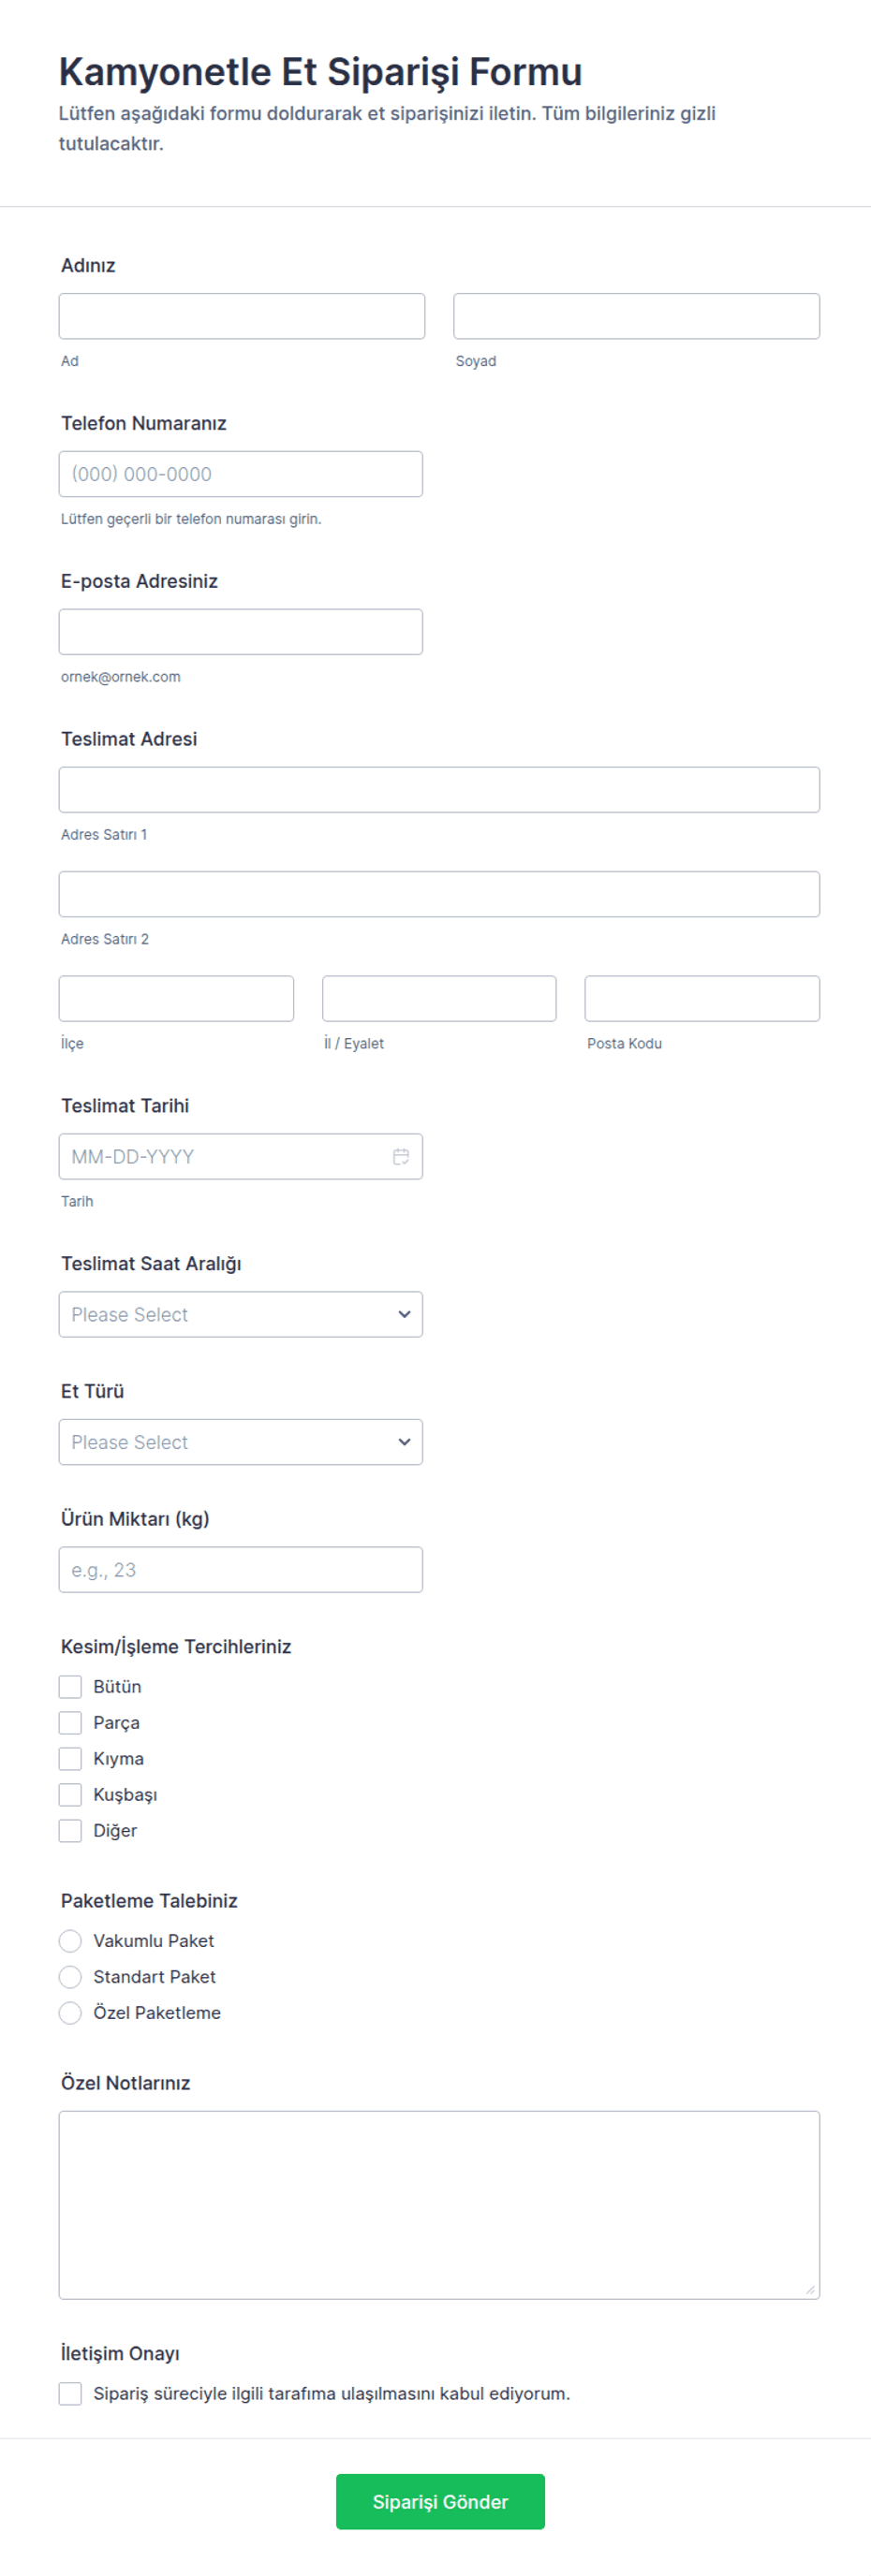Focus the Ad first name field

coord(242,316)
